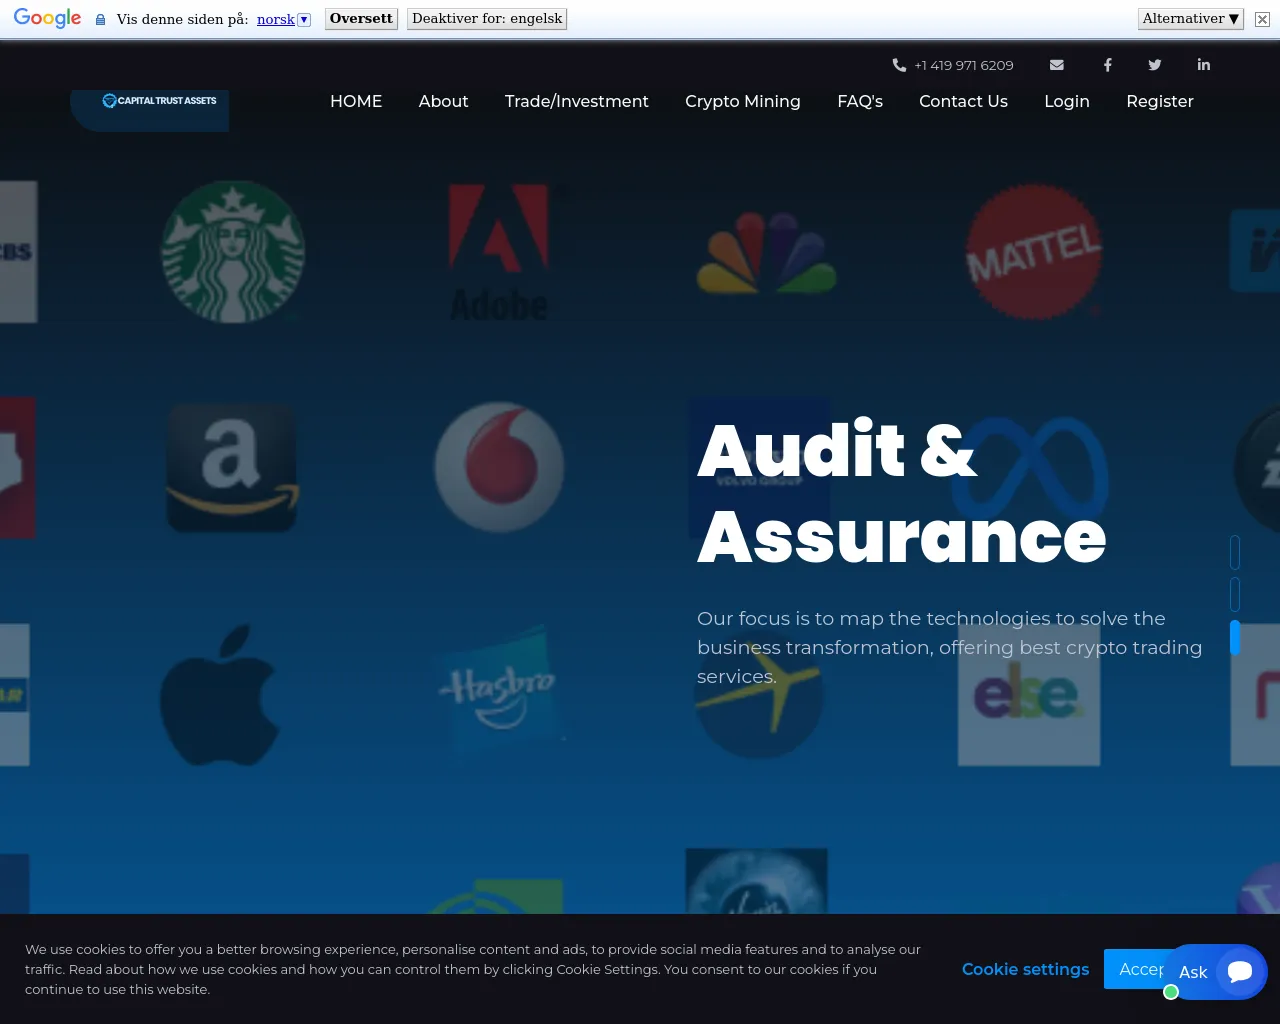Open Trade/Investment menu item
The height and width of the screenshot is (1024, 1280).
(576, 101)
